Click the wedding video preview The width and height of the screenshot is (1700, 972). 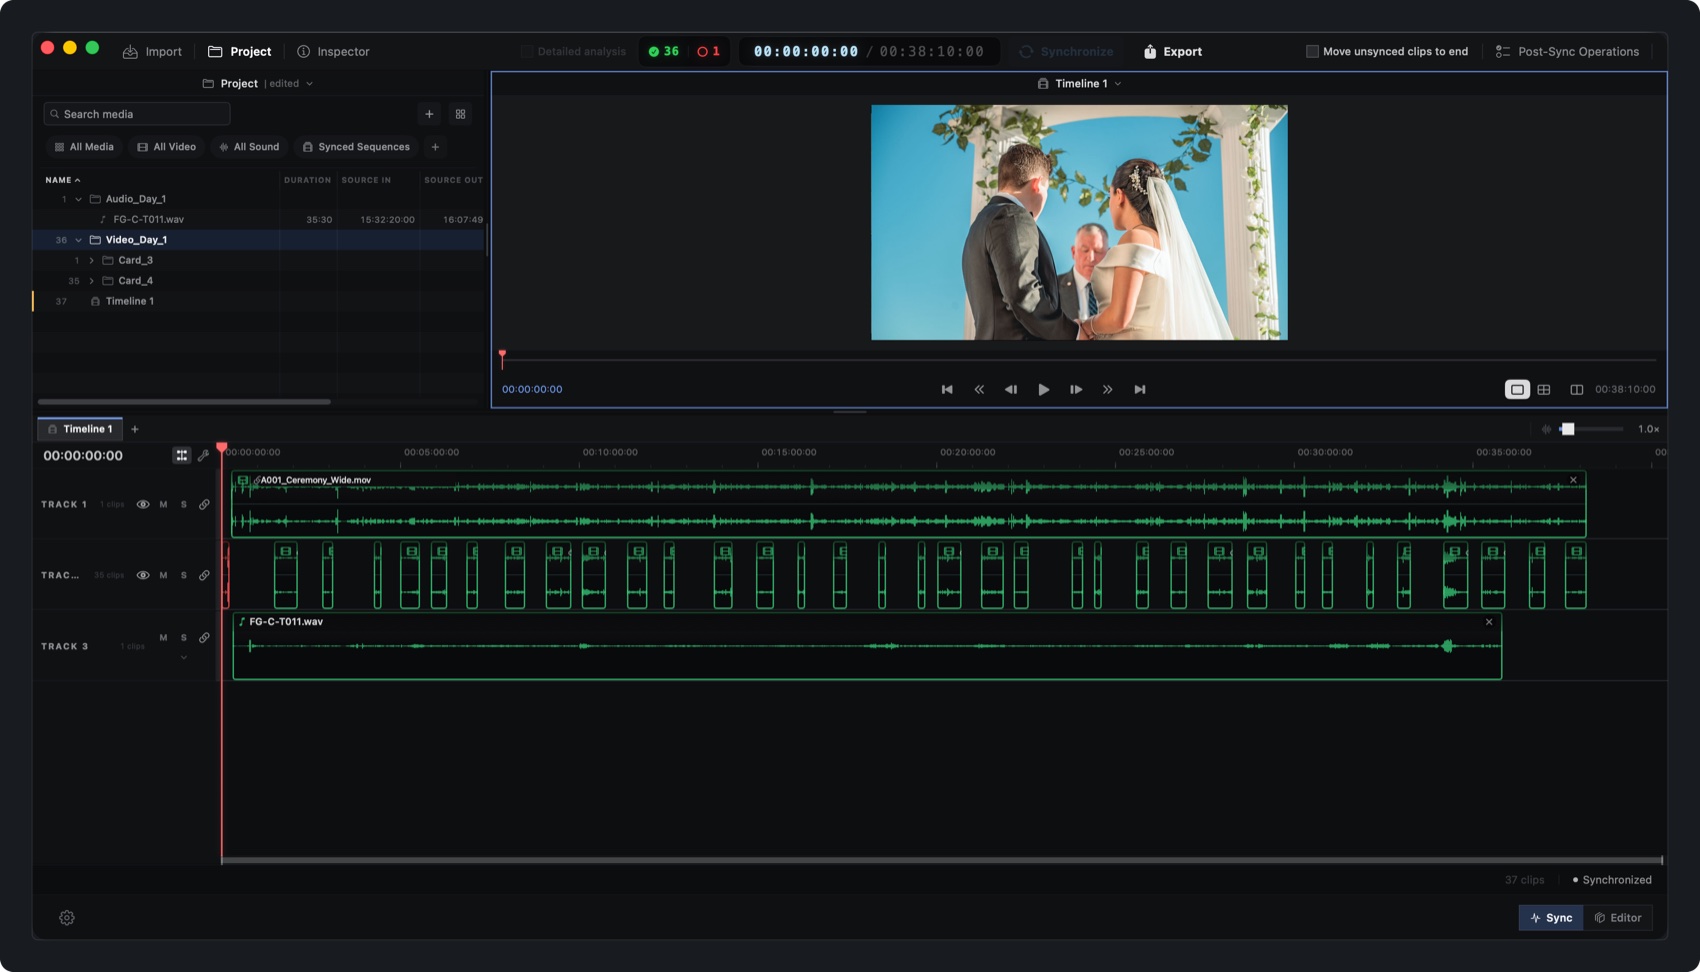coord(1079,222)
